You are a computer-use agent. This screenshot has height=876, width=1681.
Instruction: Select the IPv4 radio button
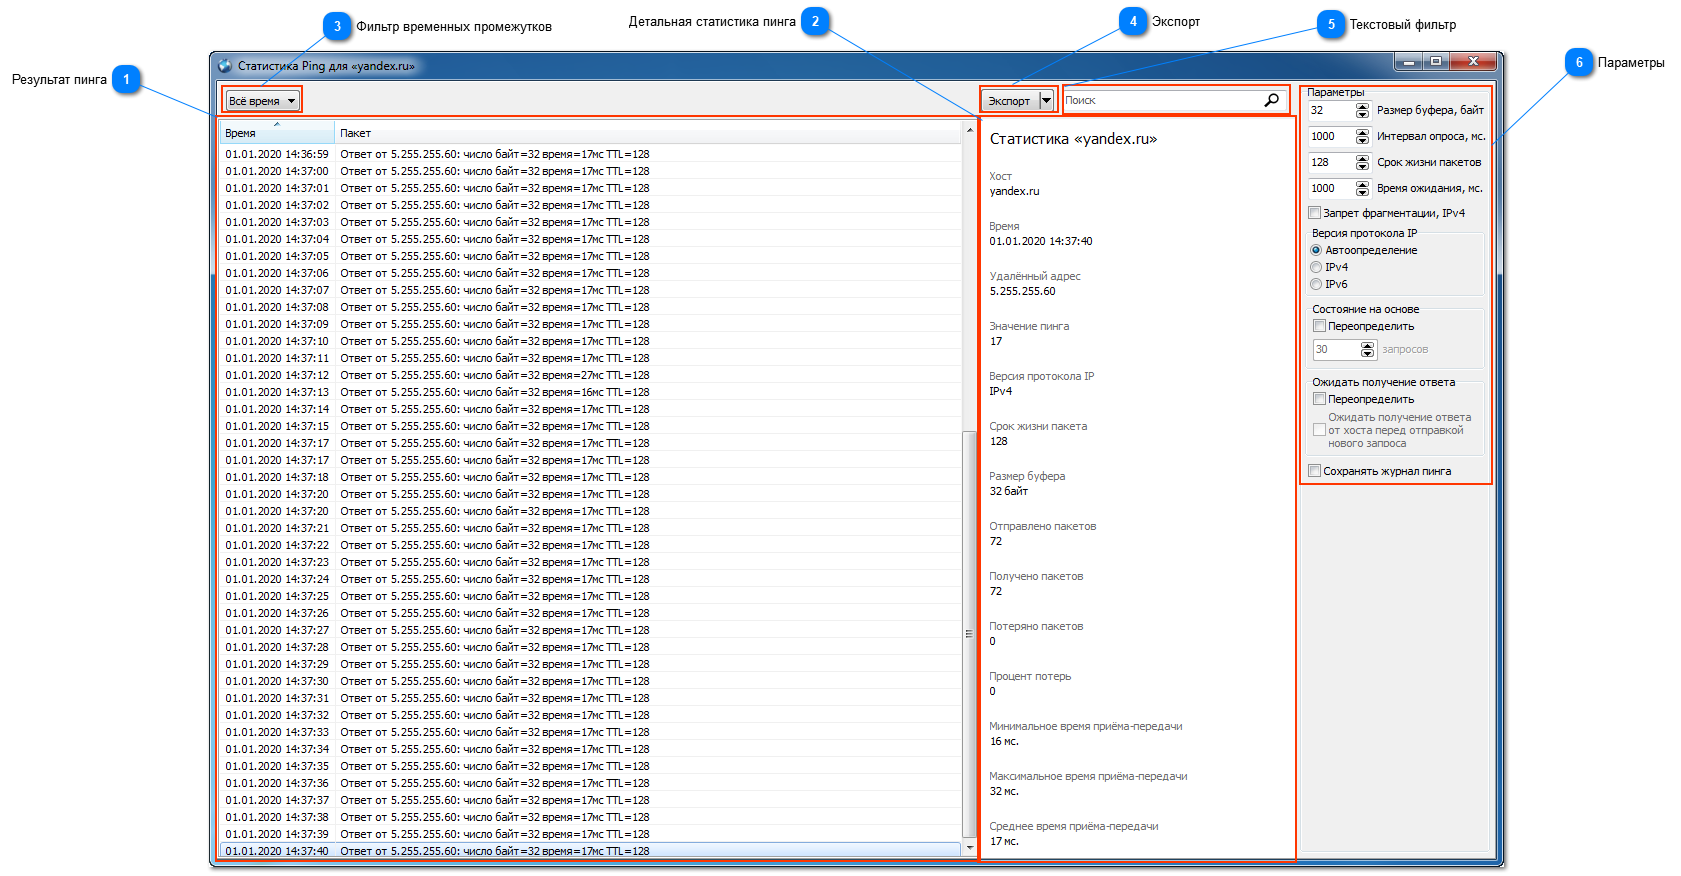click(1316, 267)
